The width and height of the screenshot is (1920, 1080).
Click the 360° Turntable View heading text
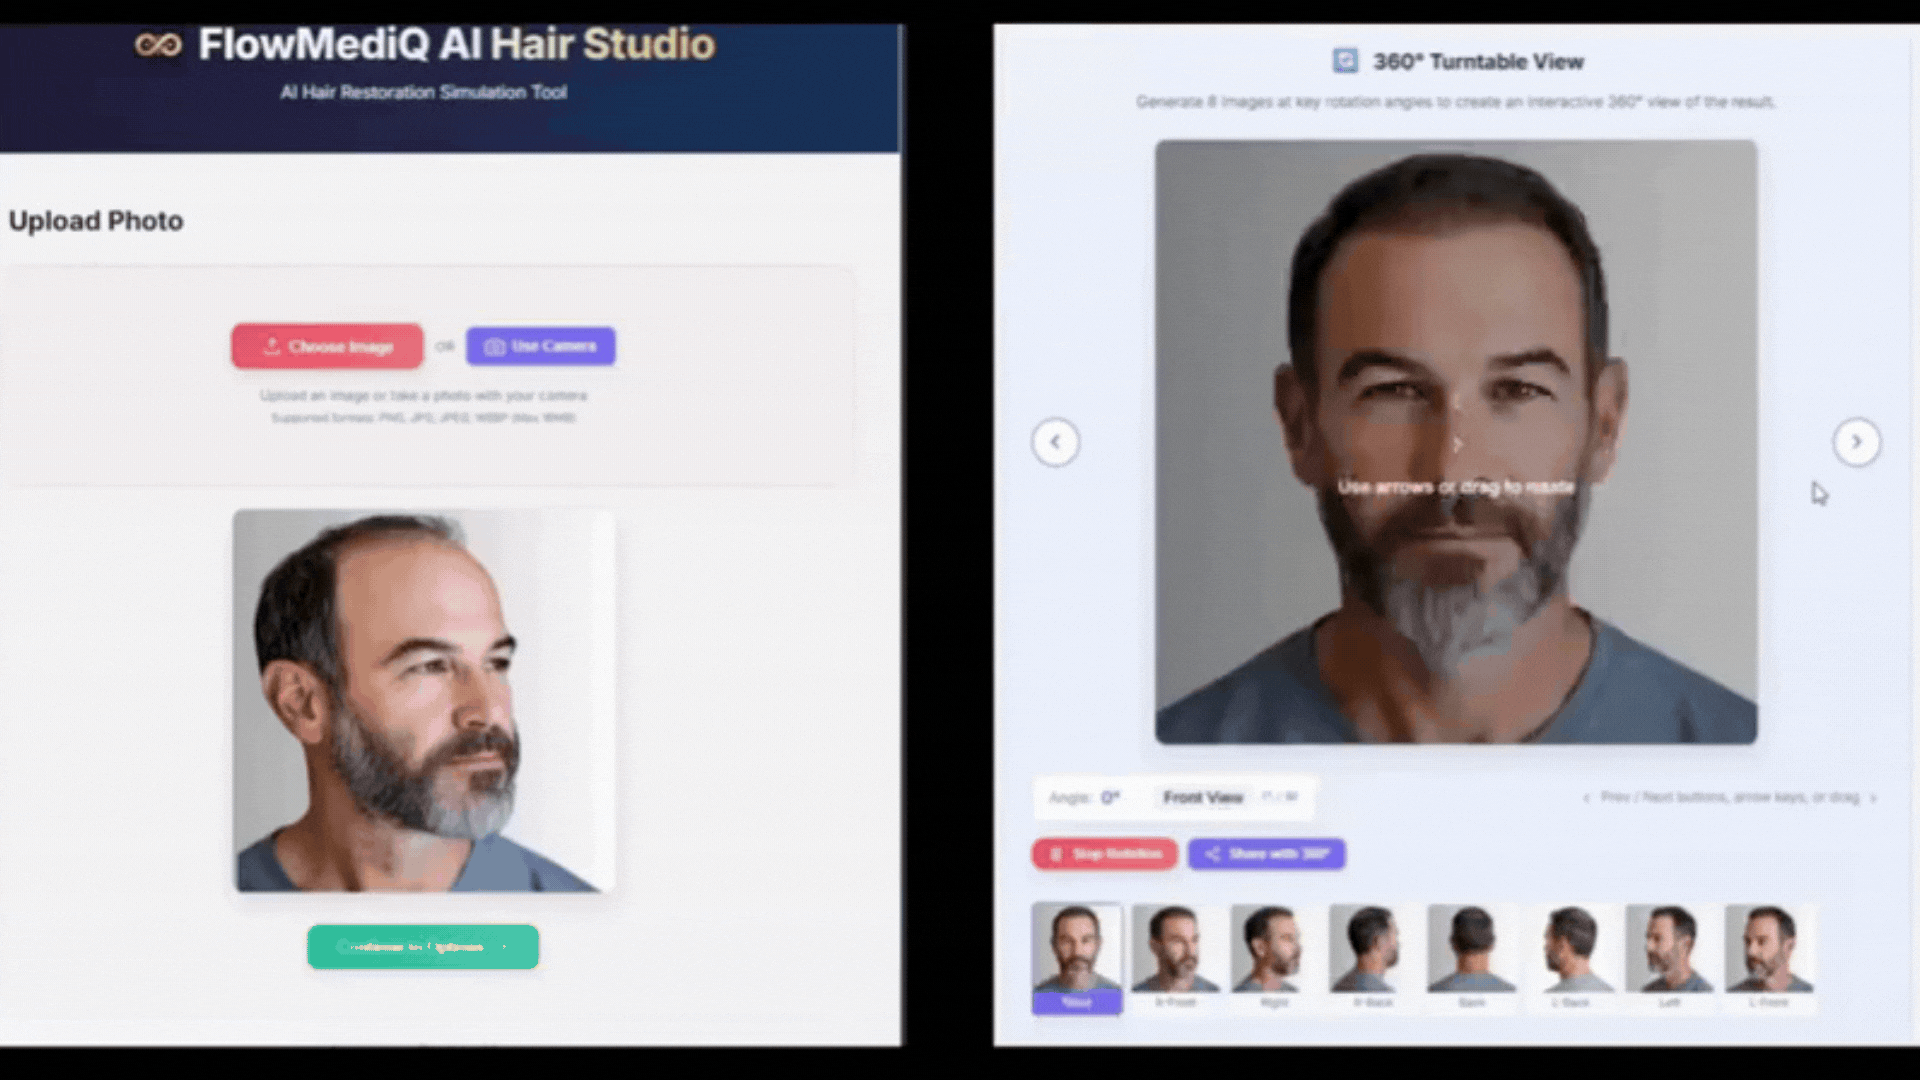[1478, 62]
